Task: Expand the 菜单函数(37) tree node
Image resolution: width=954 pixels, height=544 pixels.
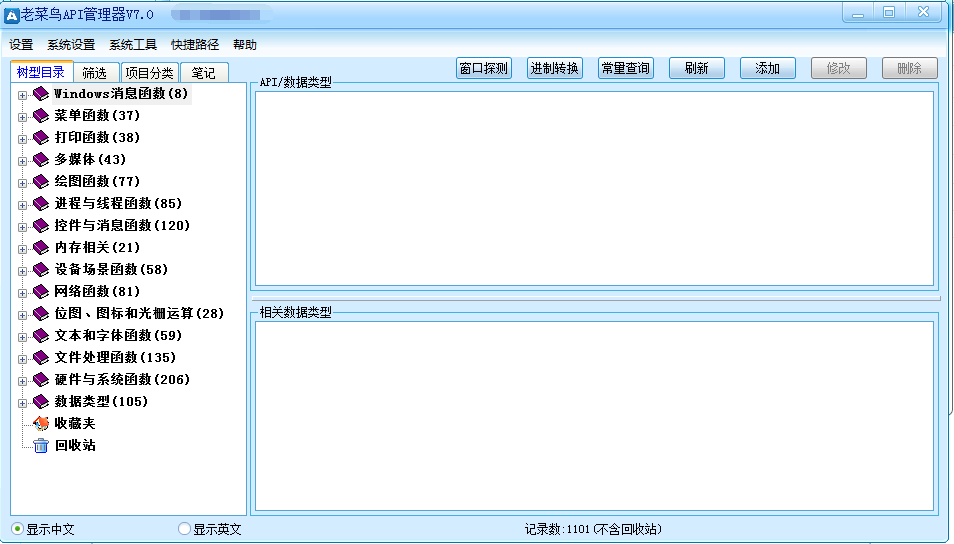Action: (x=23, y=117)
